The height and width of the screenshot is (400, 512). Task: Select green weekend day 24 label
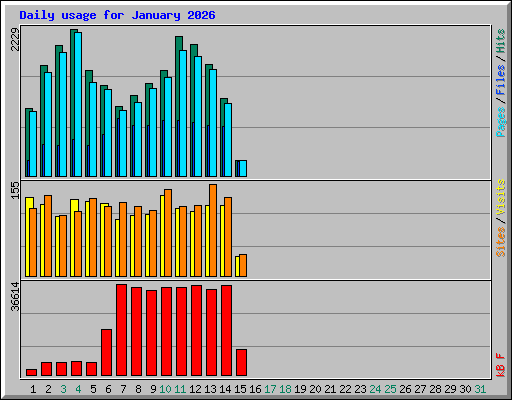tap(375, 389)
